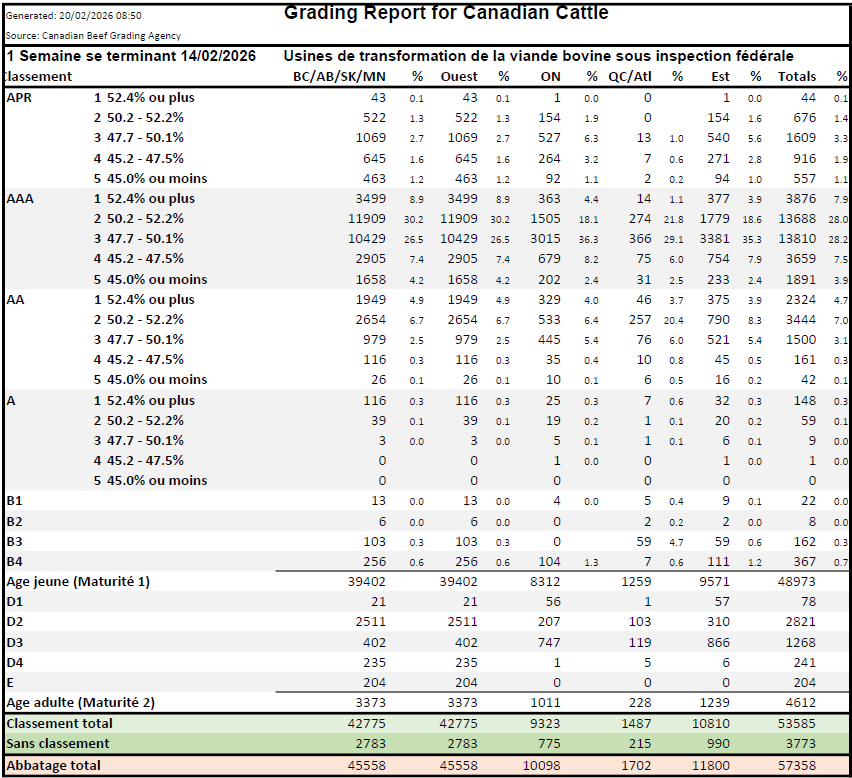Click the grand total value 57358

(x=797, y=765)
